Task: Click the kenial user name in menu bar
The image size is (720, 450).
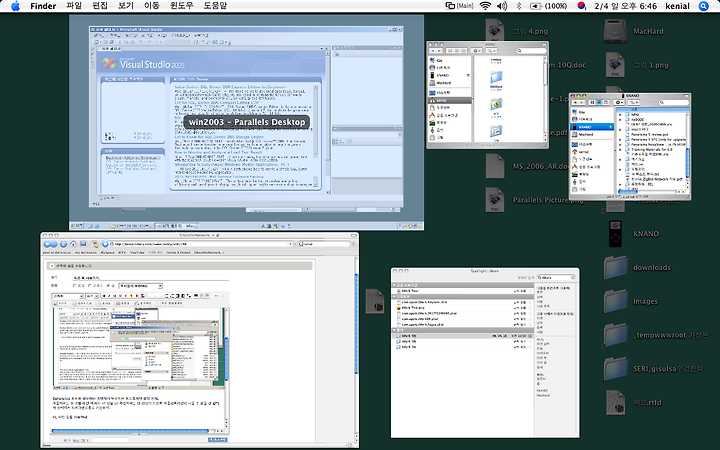Action: 678,6
